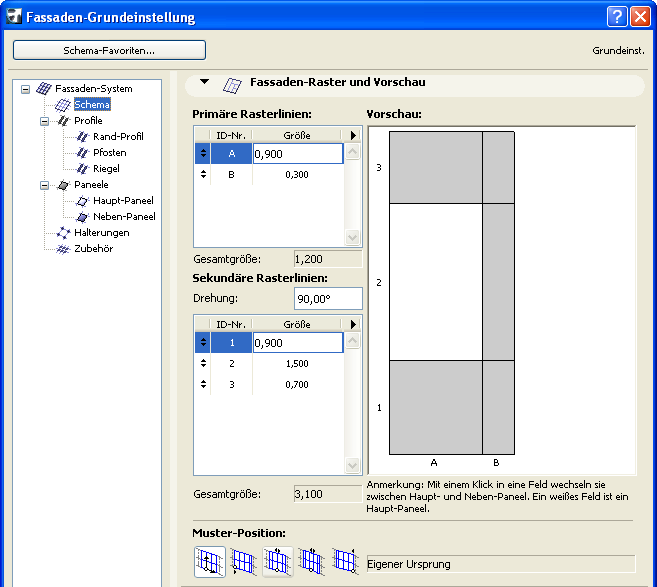The height and width of the screenshot is (587, 657).
Task: Choose pattern position centered on grid line
Action: coord(277,562)
